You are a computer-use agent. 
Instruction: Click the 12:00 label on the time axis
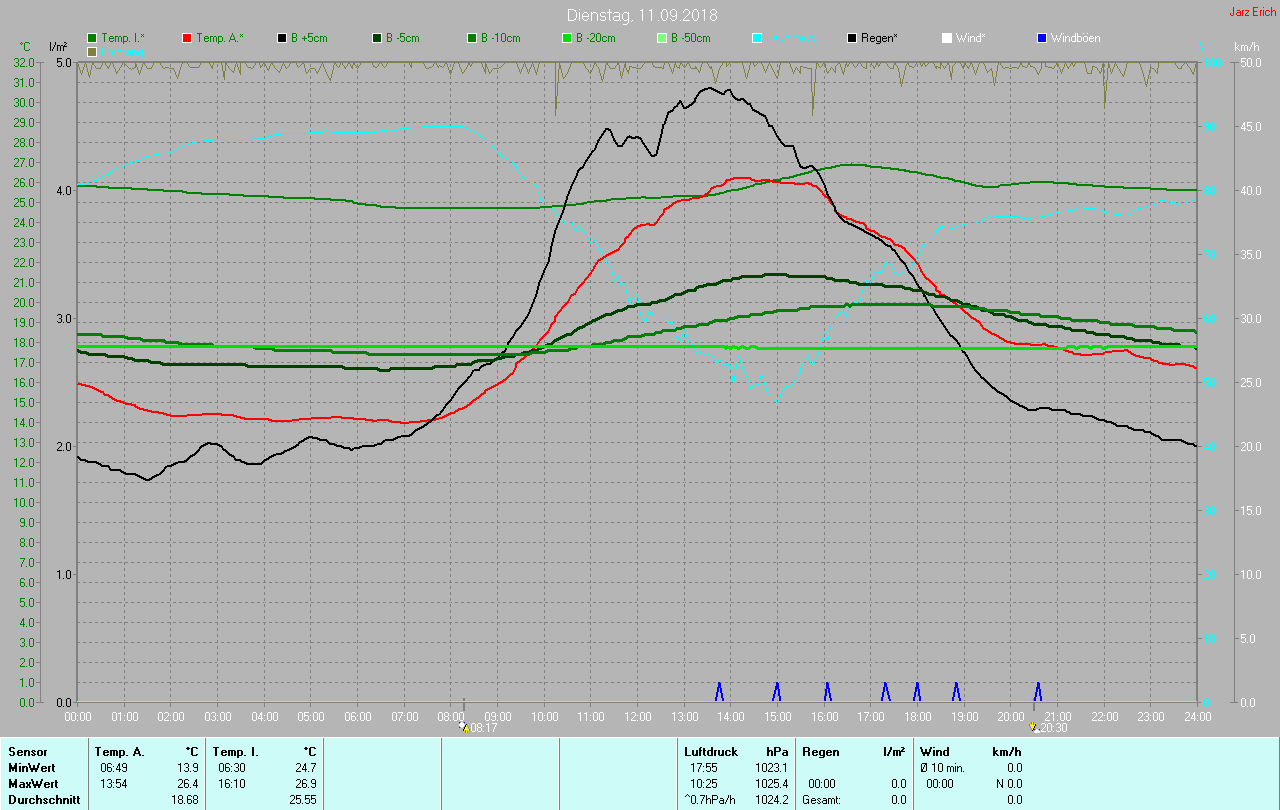point(638,717)
